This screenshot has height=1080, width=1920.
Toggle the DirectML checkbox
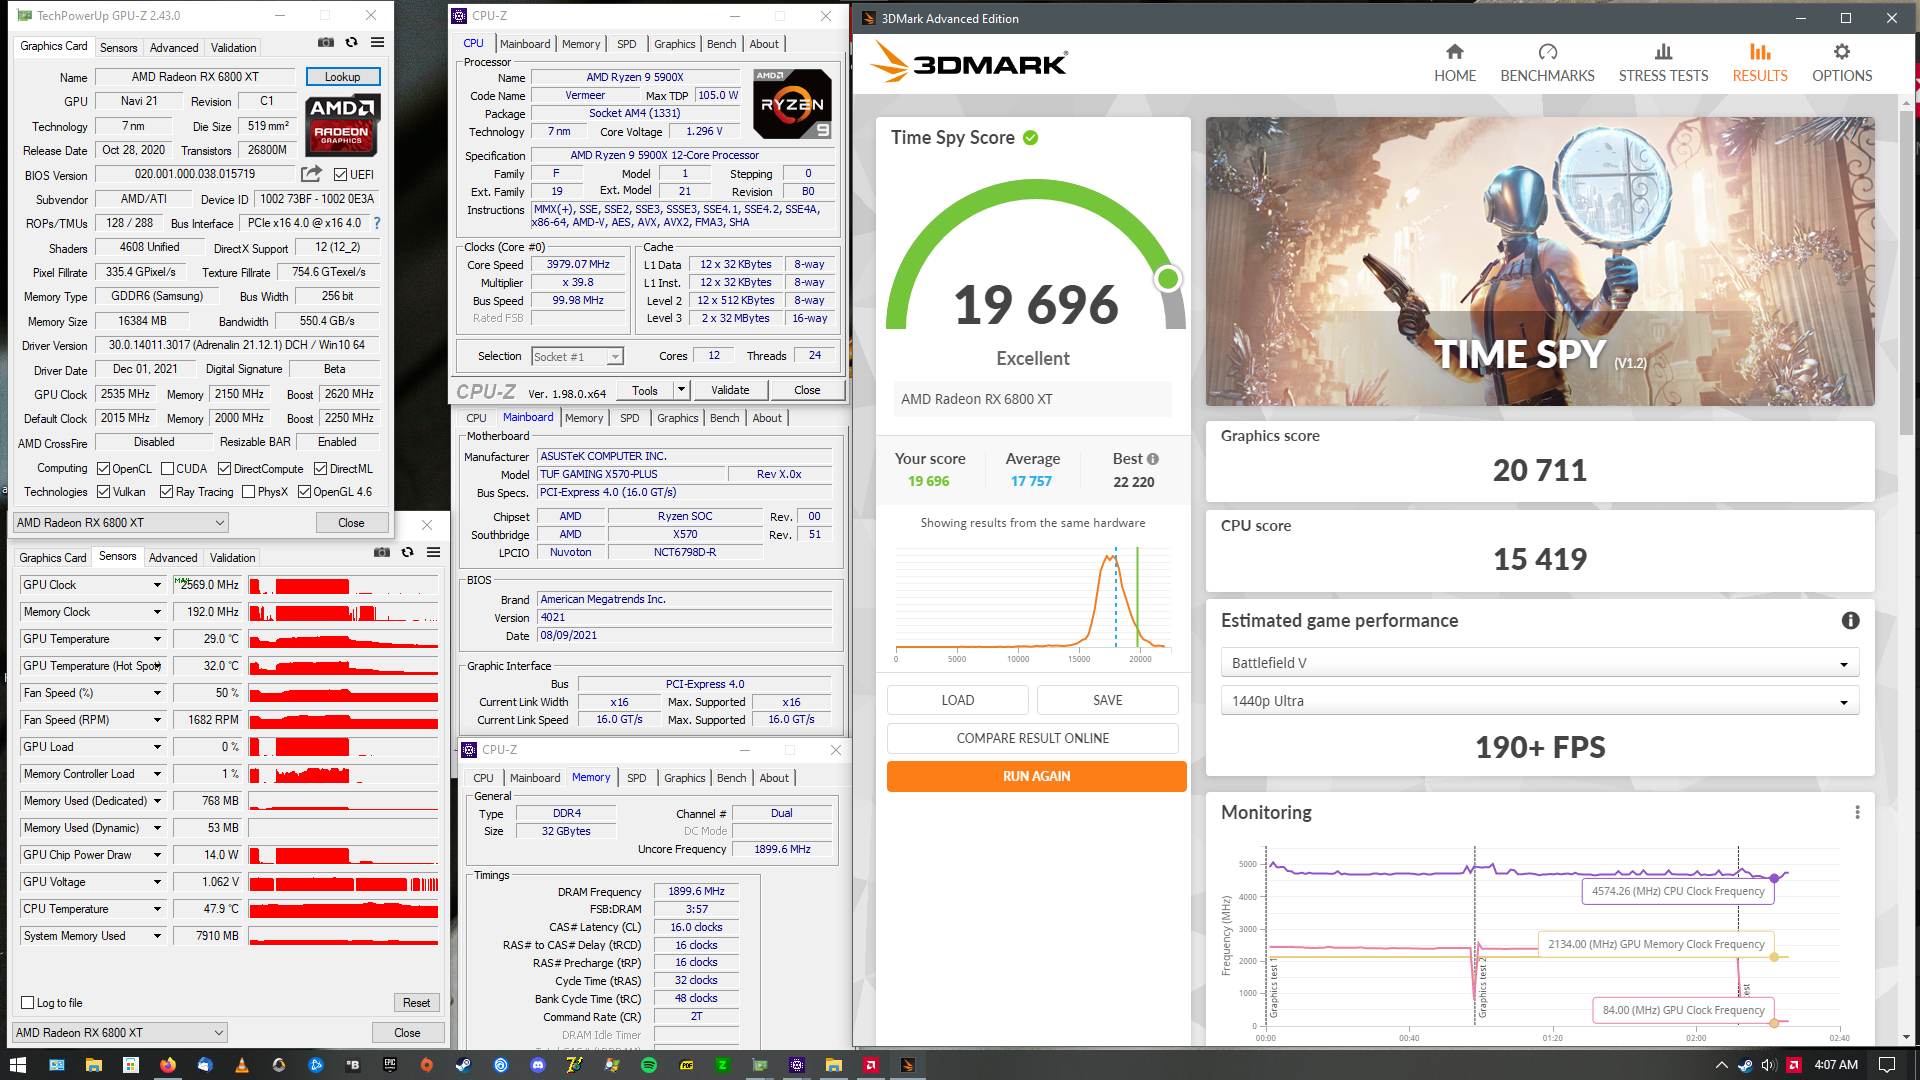click(x=320, y=469)
